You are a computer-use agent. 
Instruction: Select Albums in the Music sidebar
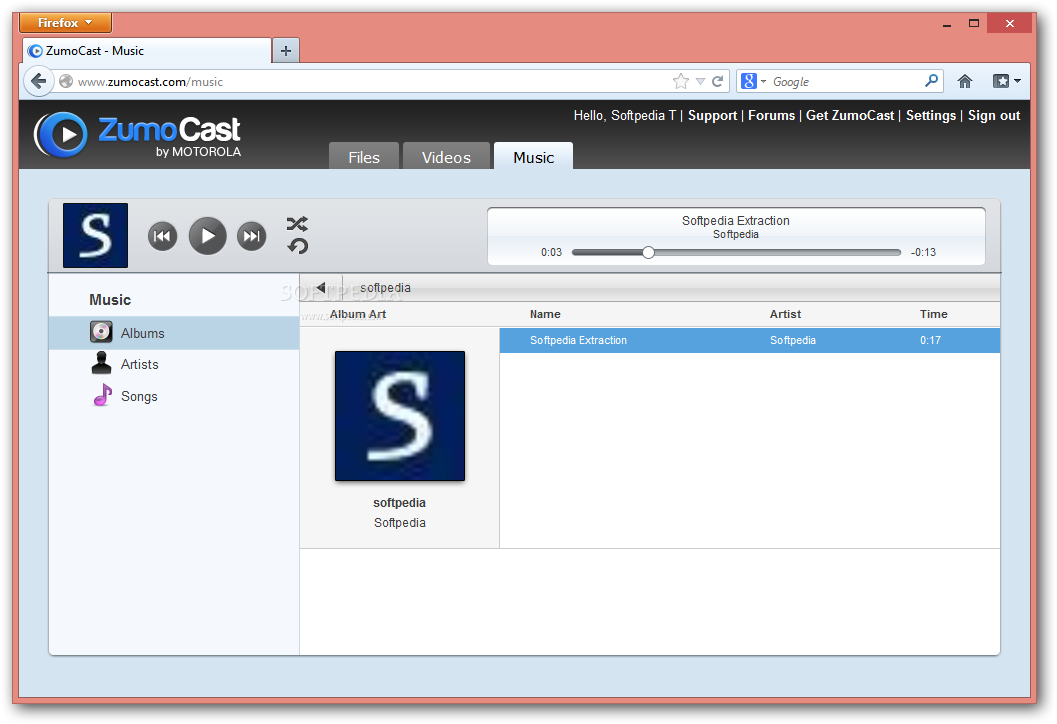click(x=174, y=333)
